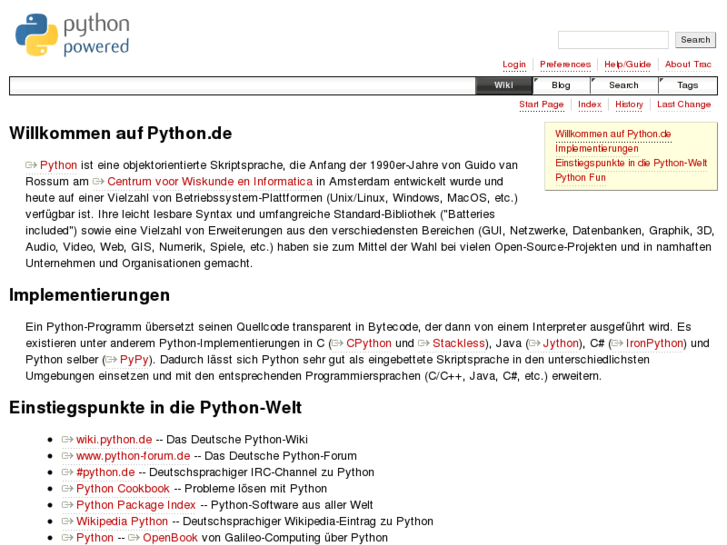Switch to the Blog tab

pyautogui.click(x=561, y=85)
